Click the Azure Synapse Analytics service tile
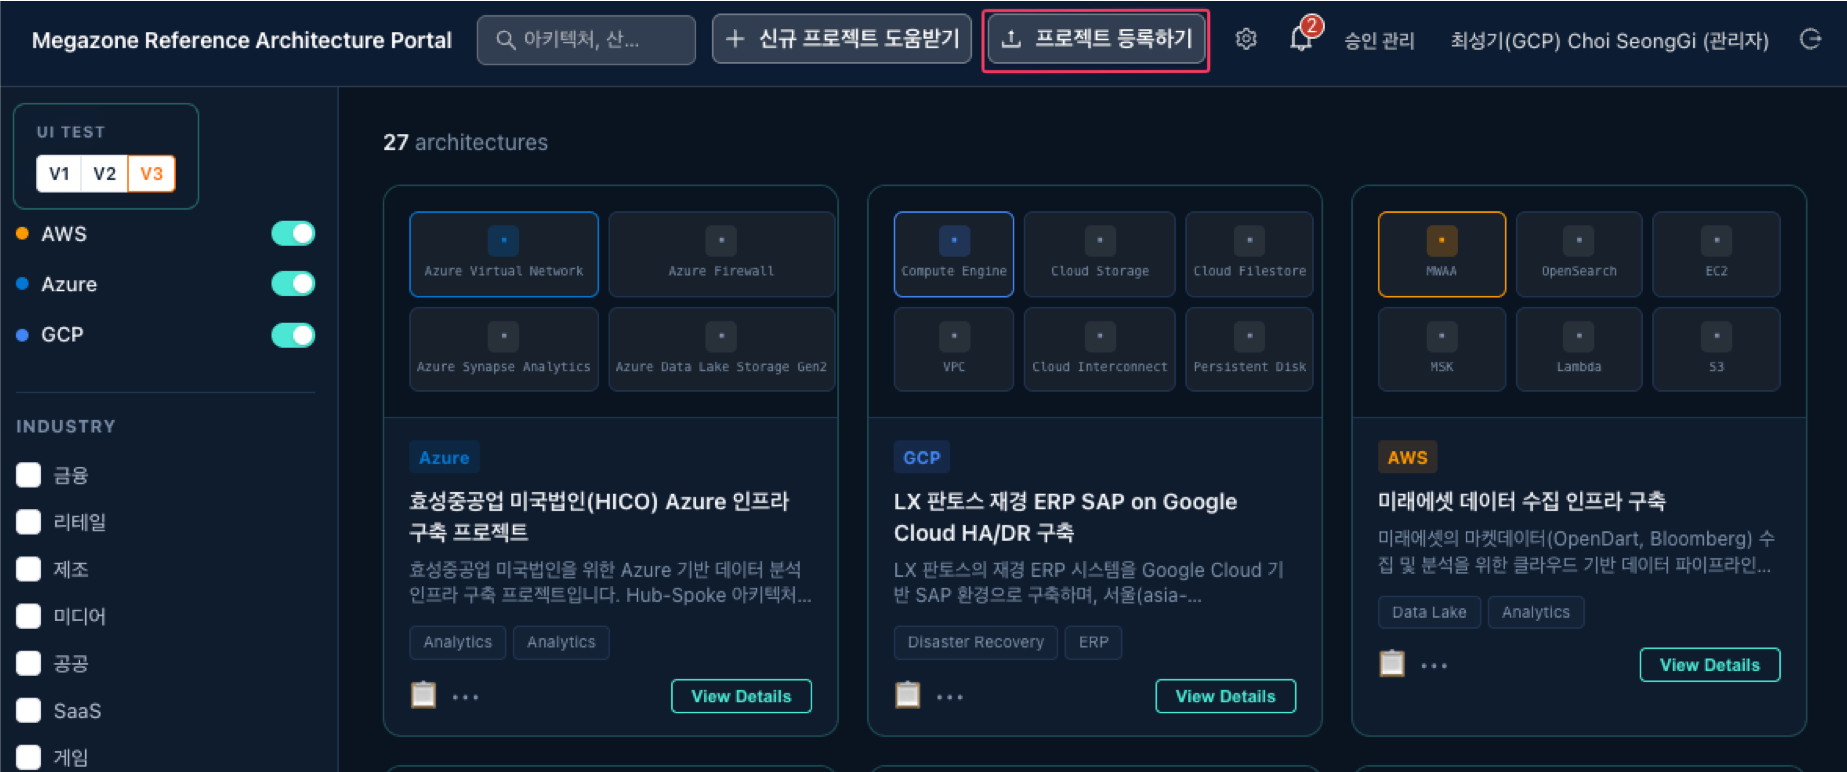1847x772 pixels. [504, 349]
